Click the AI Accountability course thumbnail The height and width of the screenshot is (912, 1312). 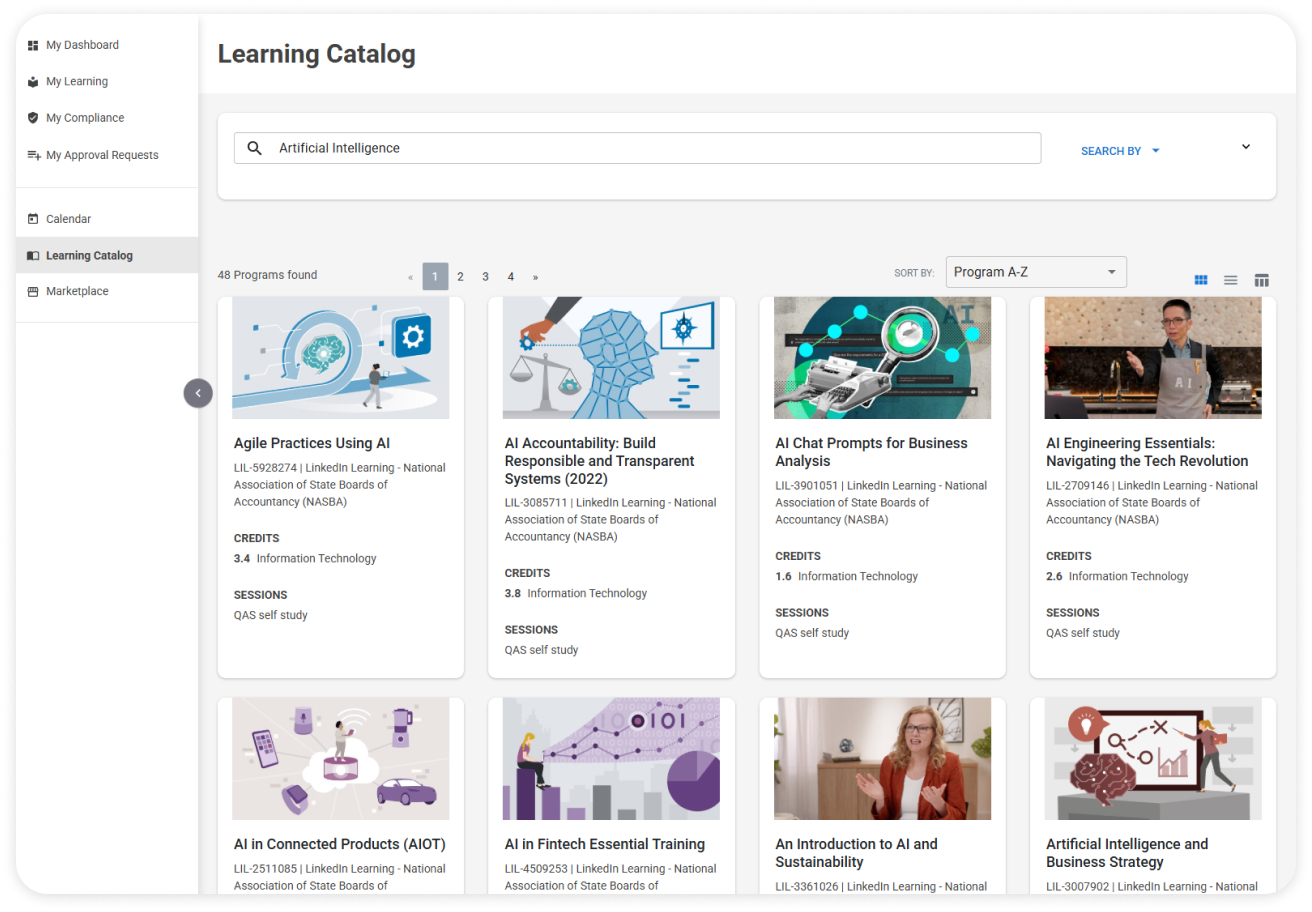(x=611, y=357)
